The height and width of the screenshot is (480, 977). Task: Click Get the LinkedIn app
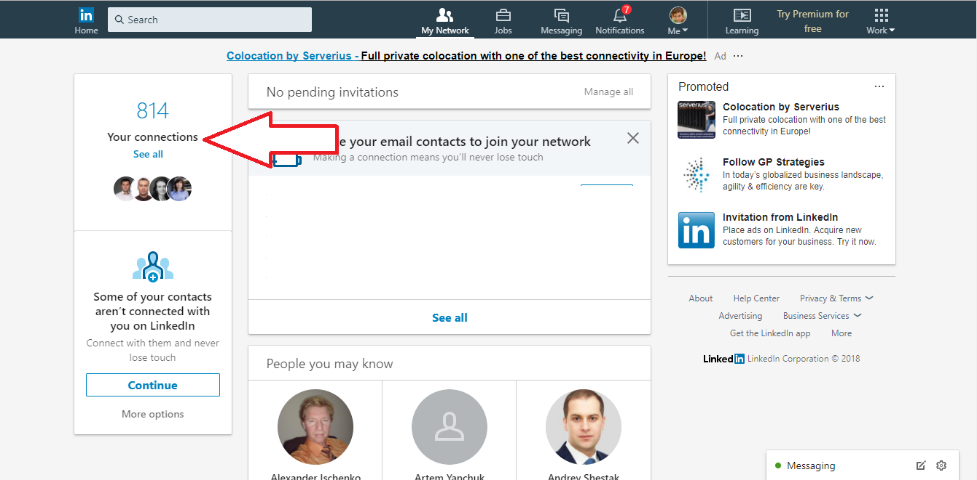770,333
